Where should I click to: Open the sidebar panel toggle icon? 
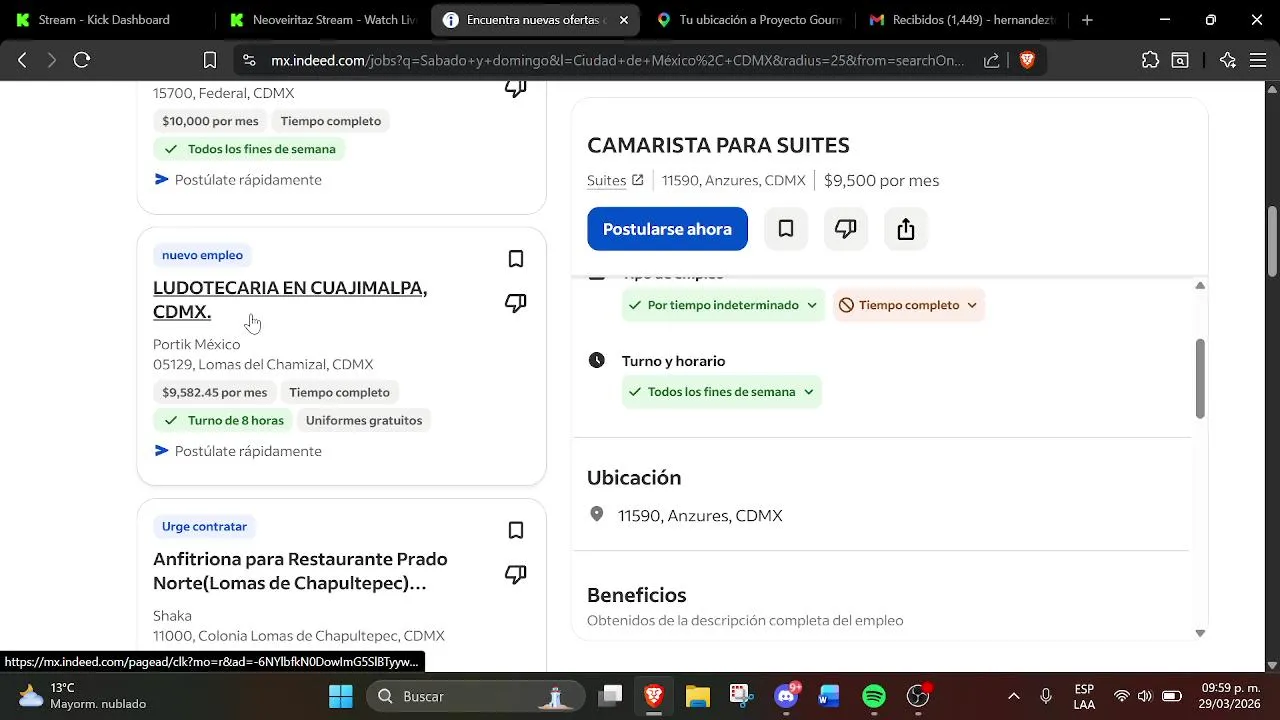click(x=1180, y=60)
